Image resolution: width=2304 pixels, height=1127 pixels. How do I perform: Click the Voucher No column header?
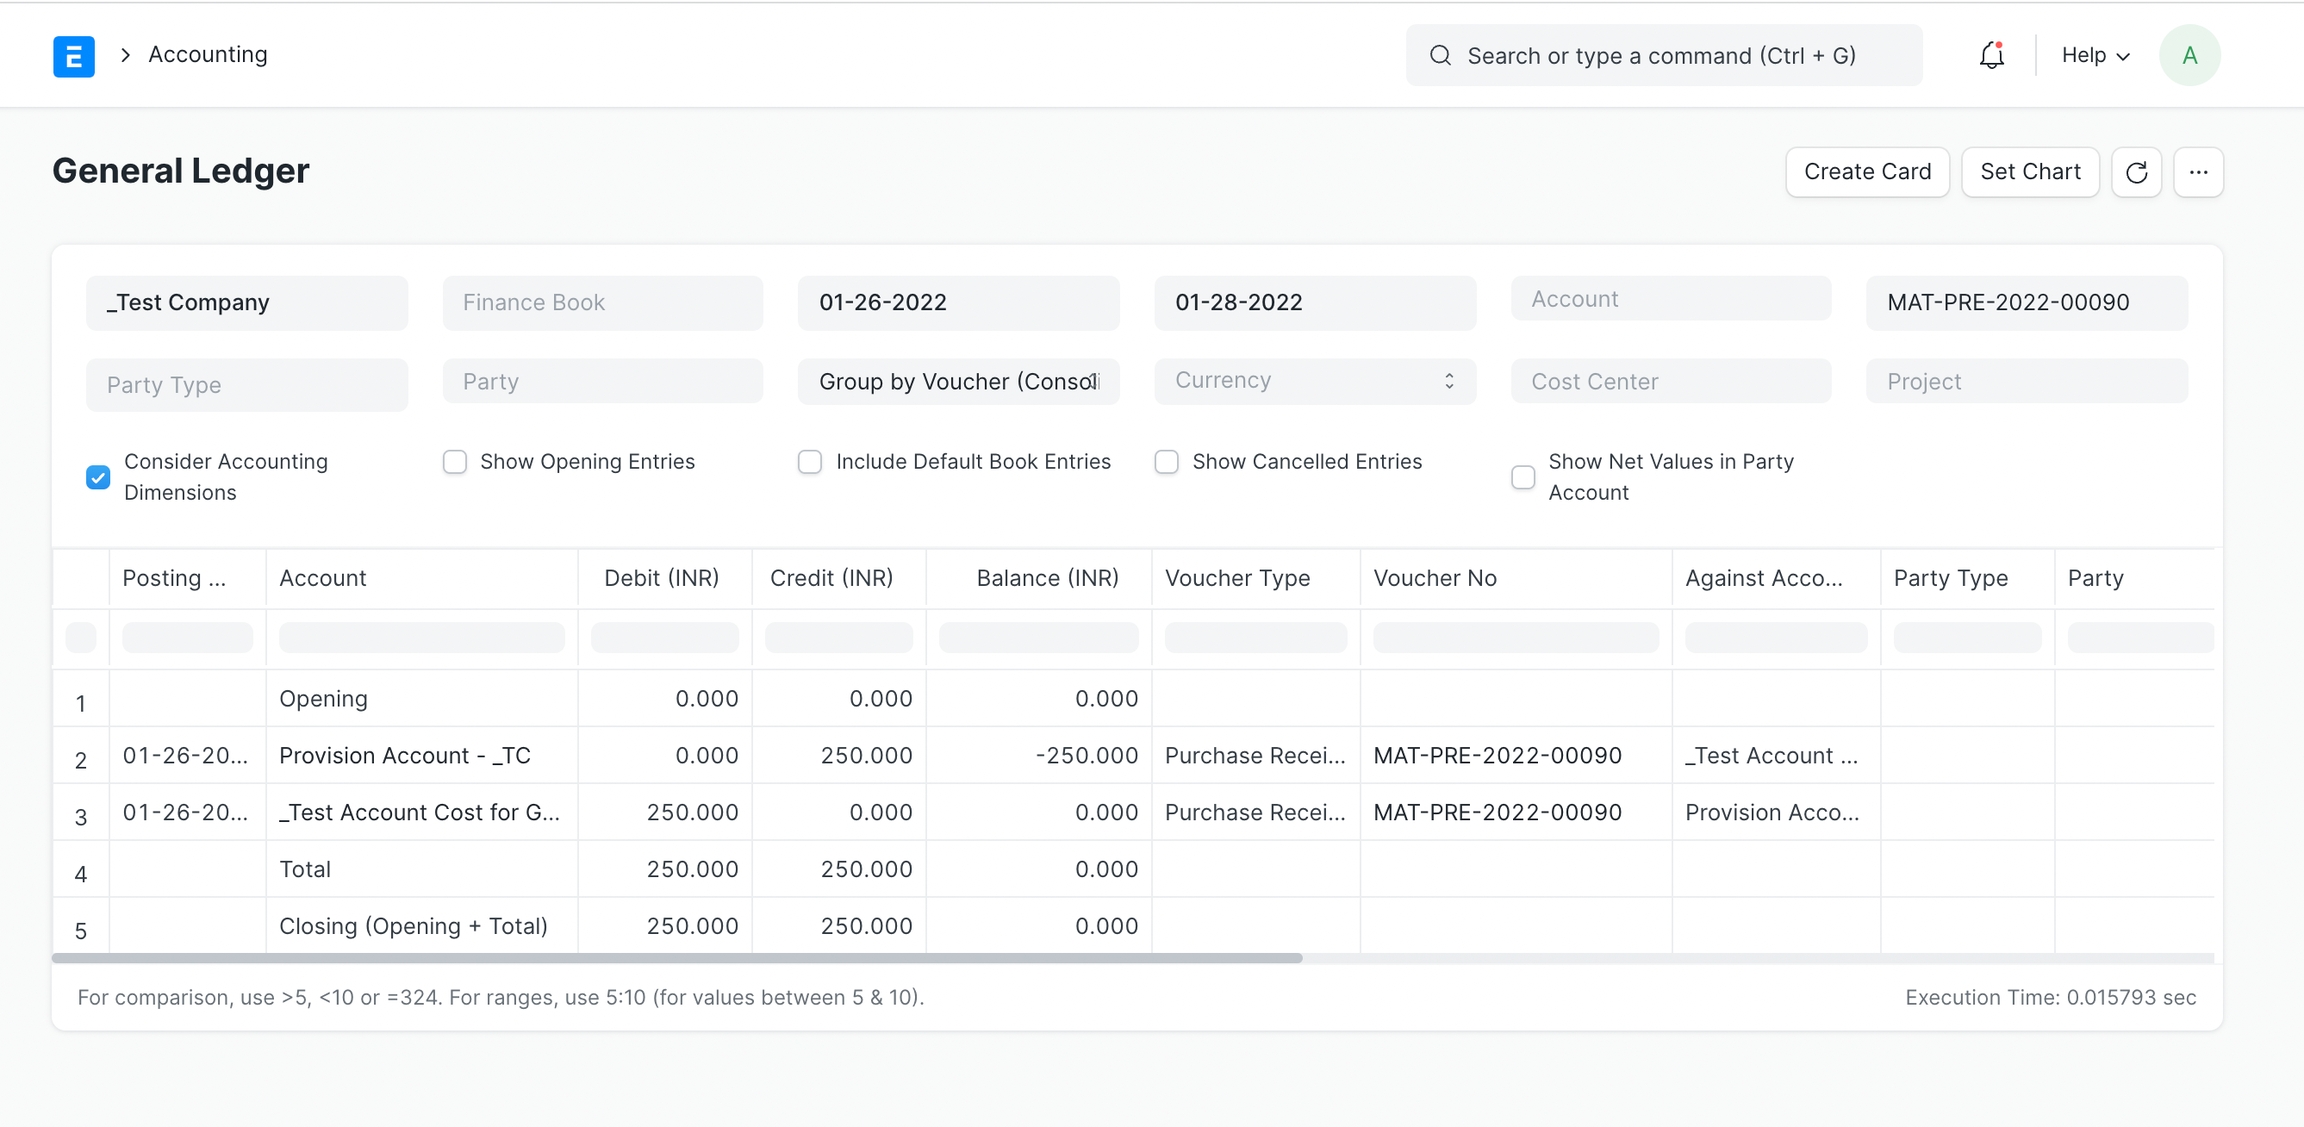pos(1434,578)
